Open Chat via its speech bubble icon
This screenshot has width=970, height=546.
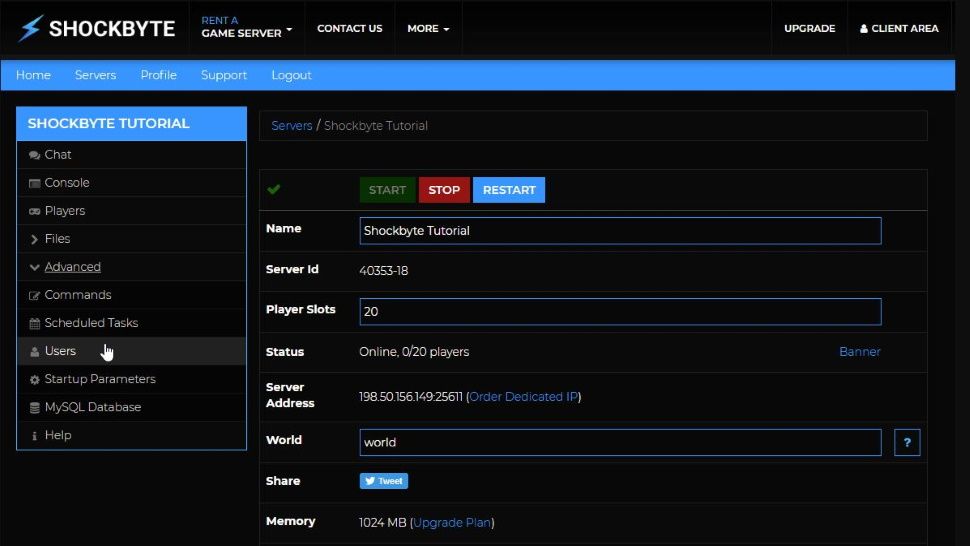(35, 155)
